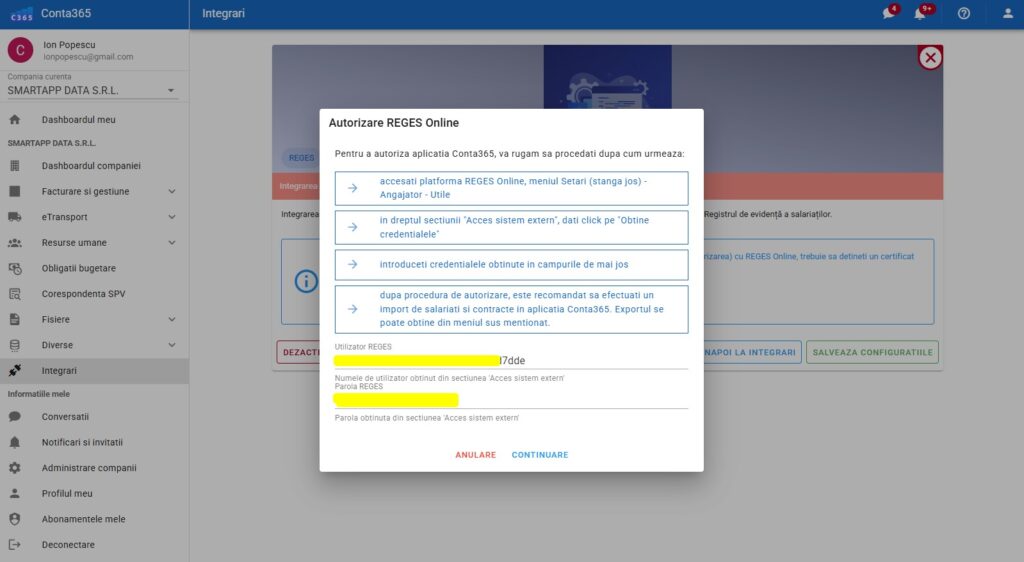This screenshot has width=1024, height=562.
Task: Focus the Parola REGES field
Action: (x=510, y=400)
